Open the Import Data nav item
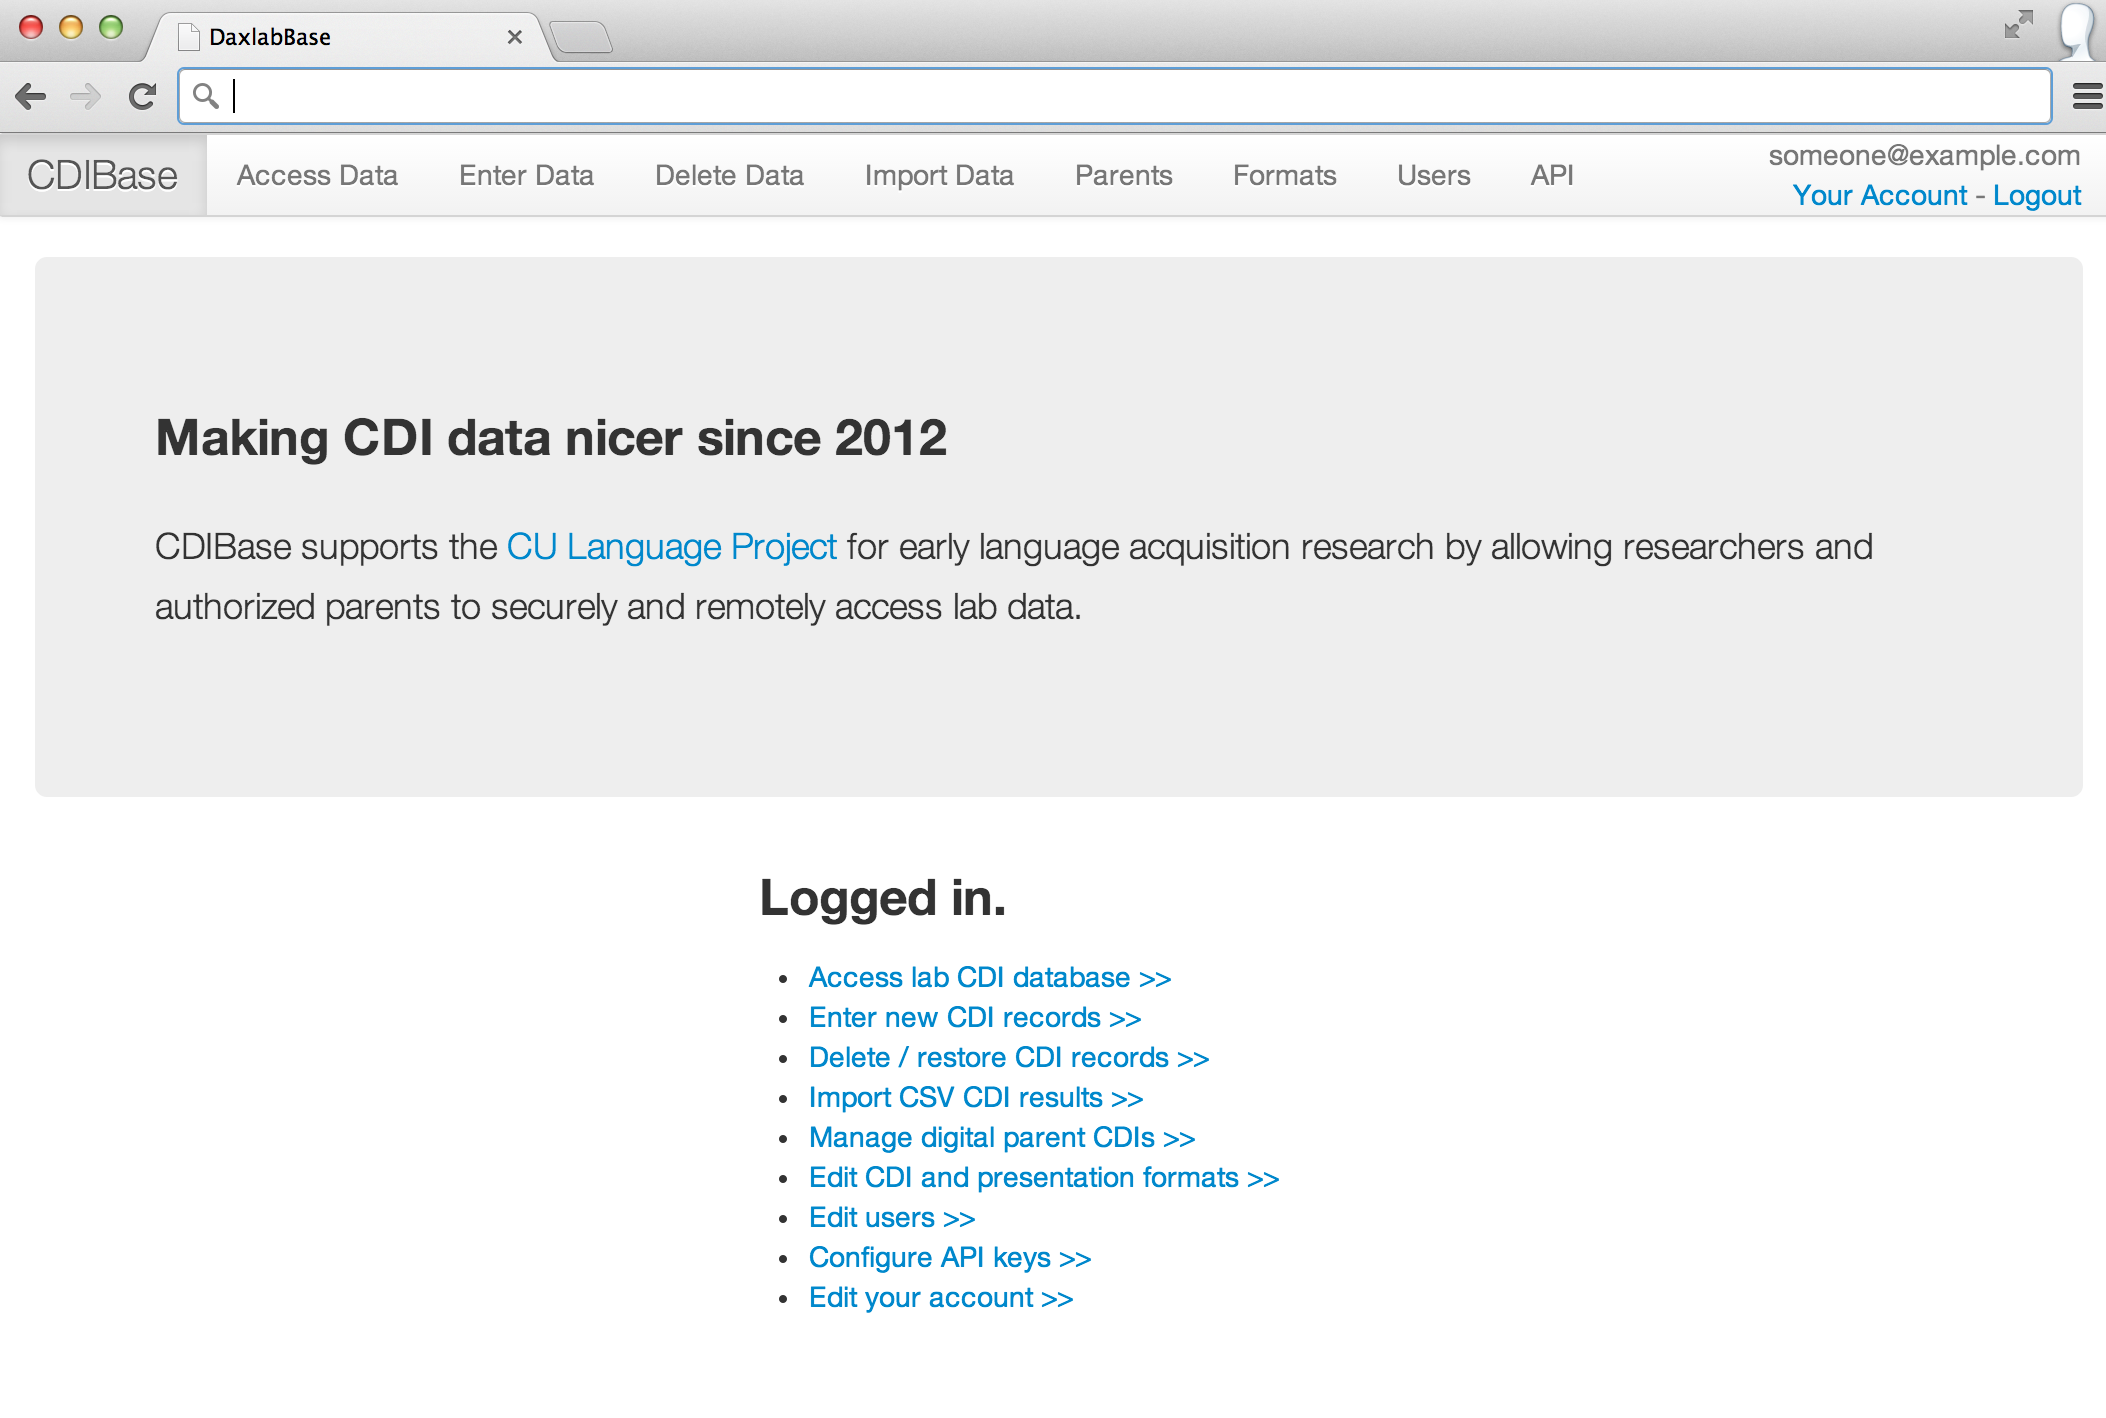 coord(939,175)
